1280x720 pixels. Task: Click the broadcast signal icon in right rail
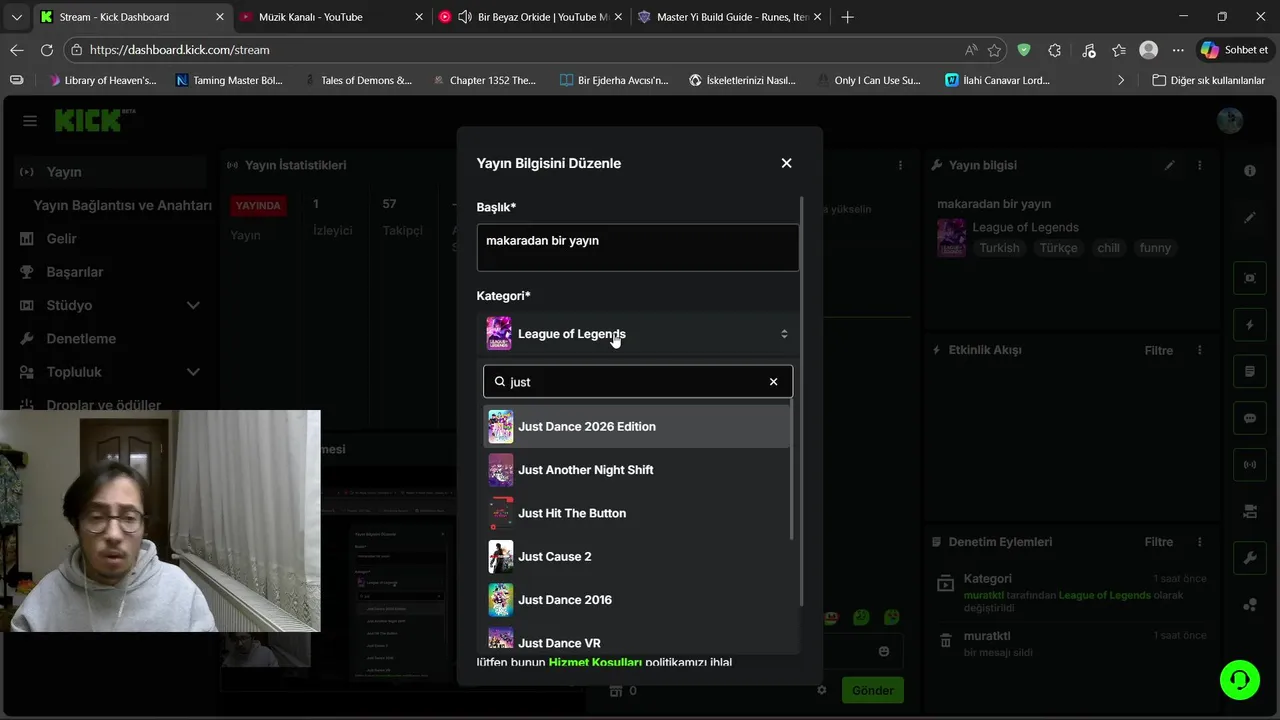(1249, 465)
